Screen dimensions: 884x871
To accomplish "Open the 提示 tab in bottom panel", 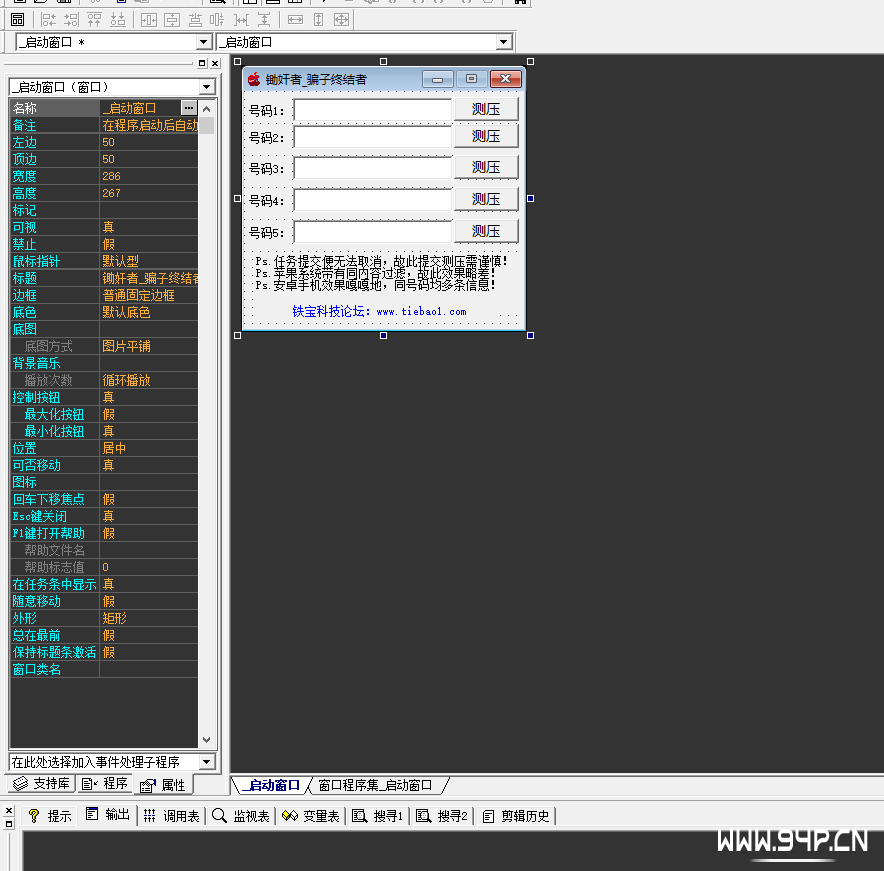I will [50, 816].
